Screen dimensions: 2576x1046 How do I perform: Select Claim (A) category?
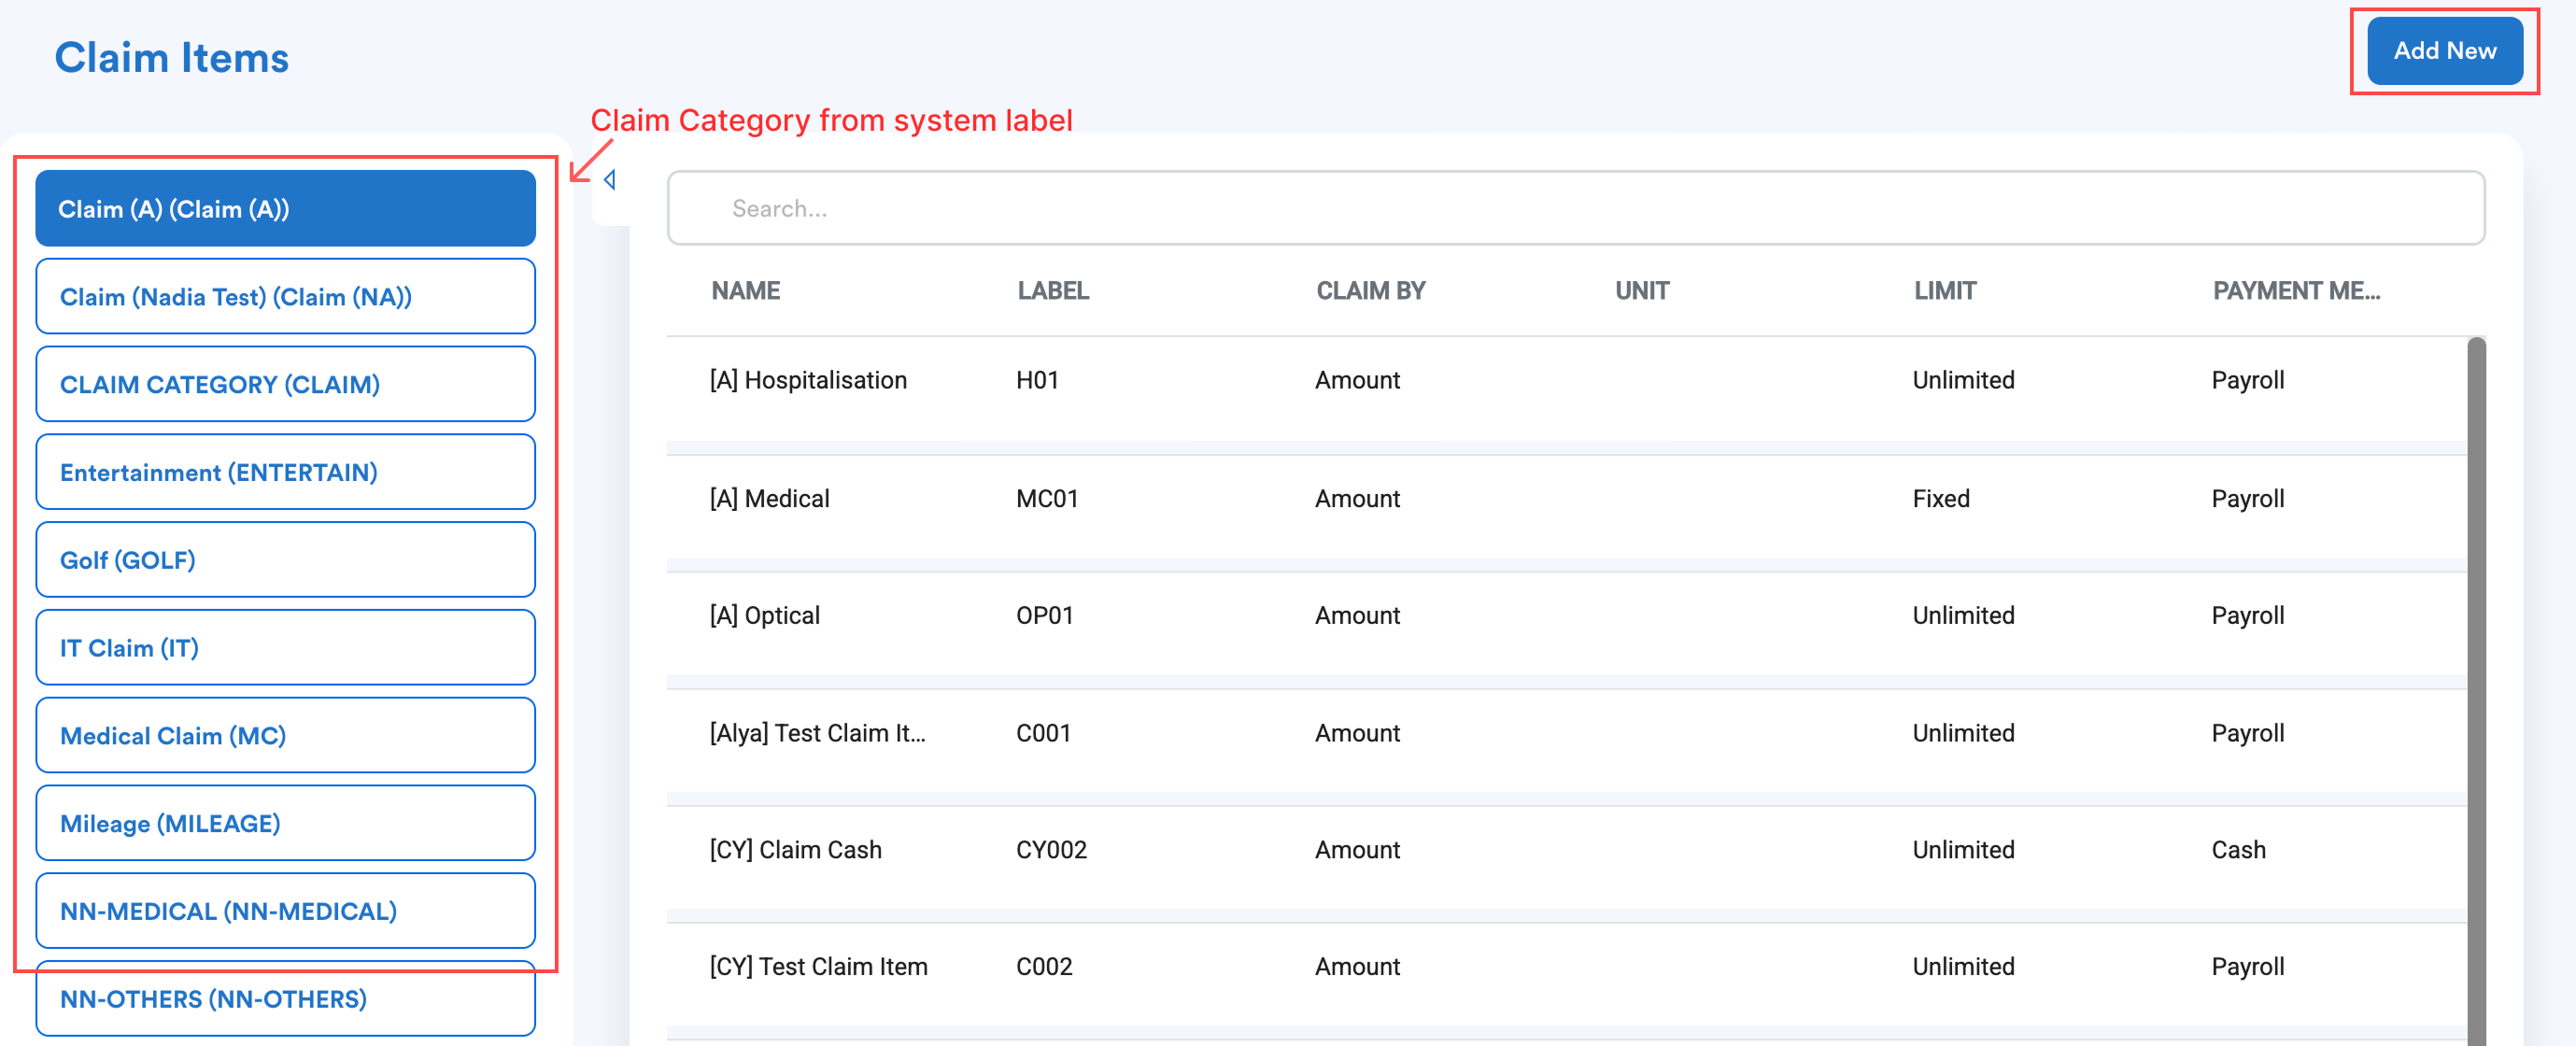(285, 209)
